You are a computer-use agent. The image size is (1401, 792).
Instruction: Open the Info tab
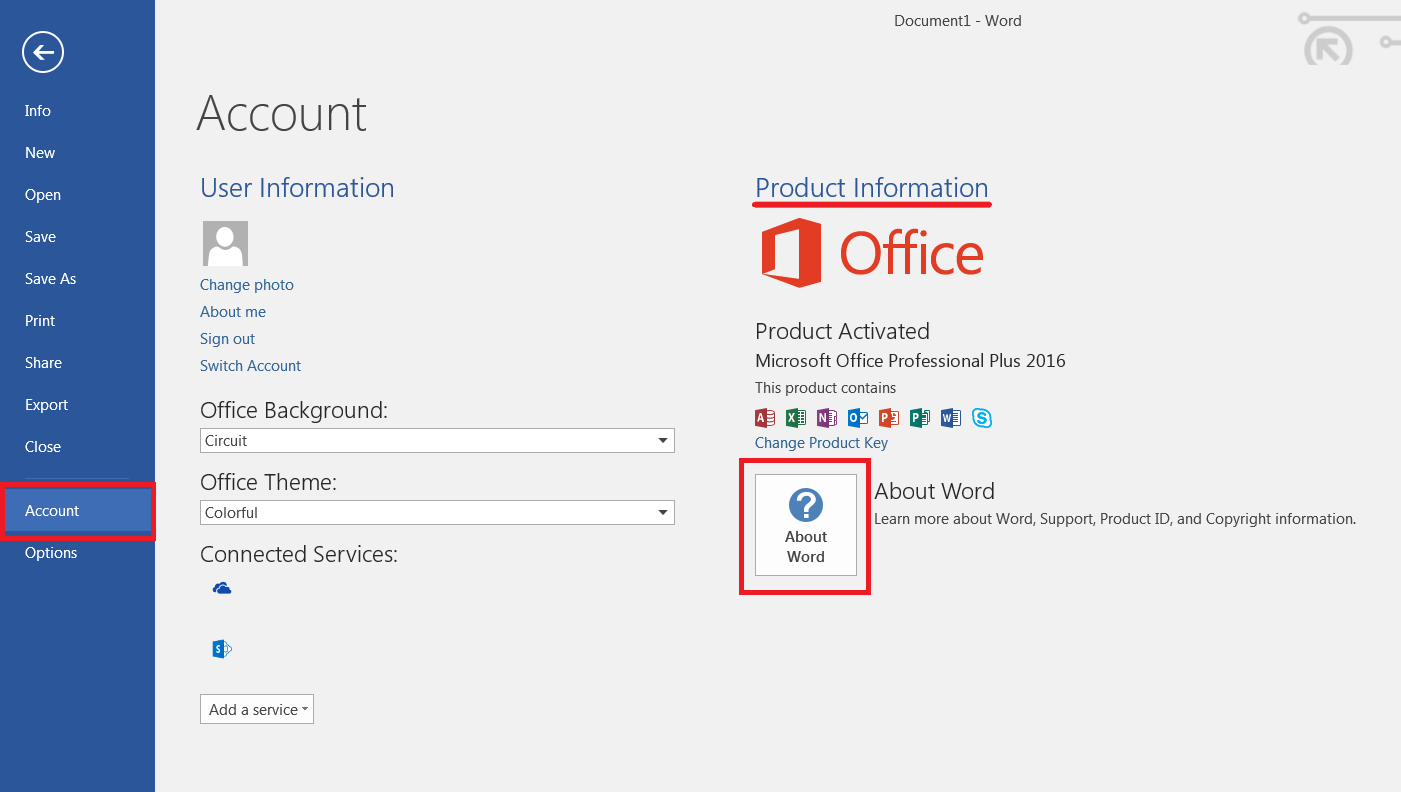click(x=38, y=111)
